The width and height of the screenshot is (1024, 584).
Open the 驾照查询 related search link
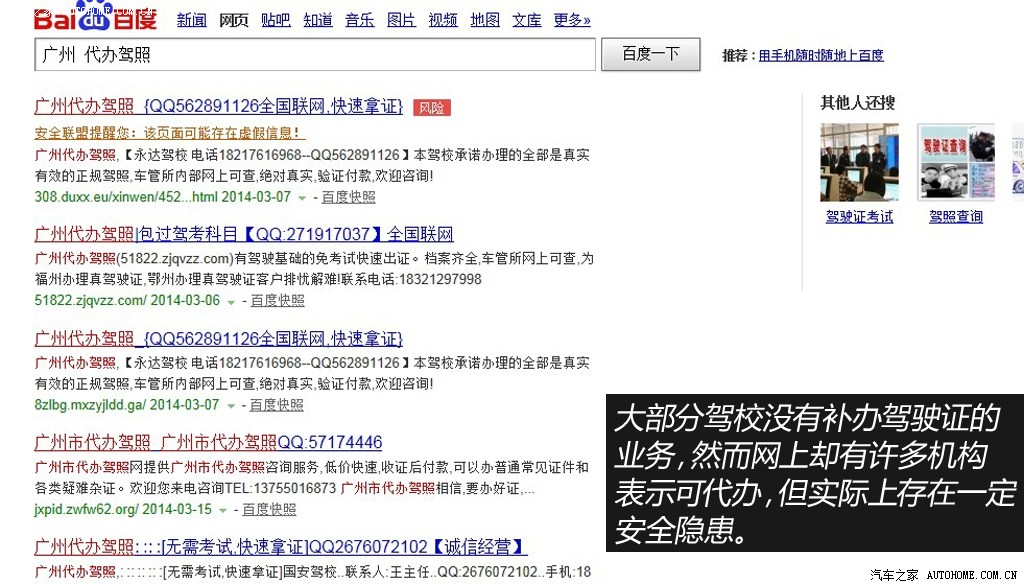pos(956,216)
